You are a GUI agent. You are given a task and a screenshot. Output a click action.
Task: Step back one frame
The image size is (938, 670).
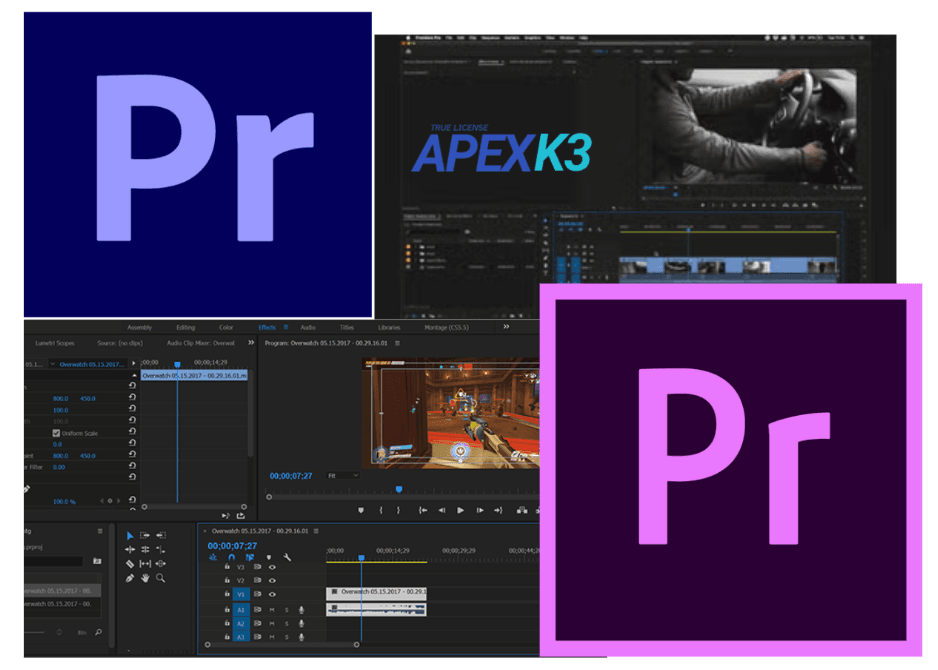click(441, 510)
